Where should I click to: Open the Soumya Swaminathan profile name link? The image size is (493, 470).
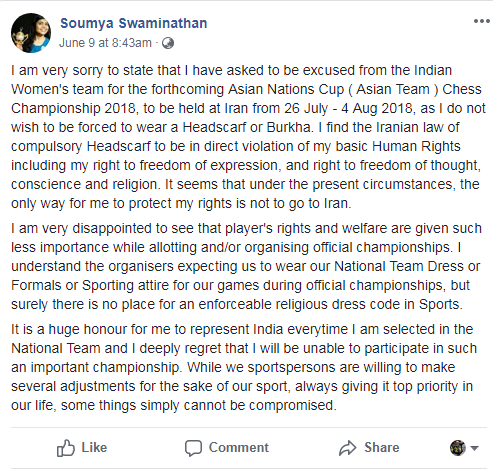point(134,23)
